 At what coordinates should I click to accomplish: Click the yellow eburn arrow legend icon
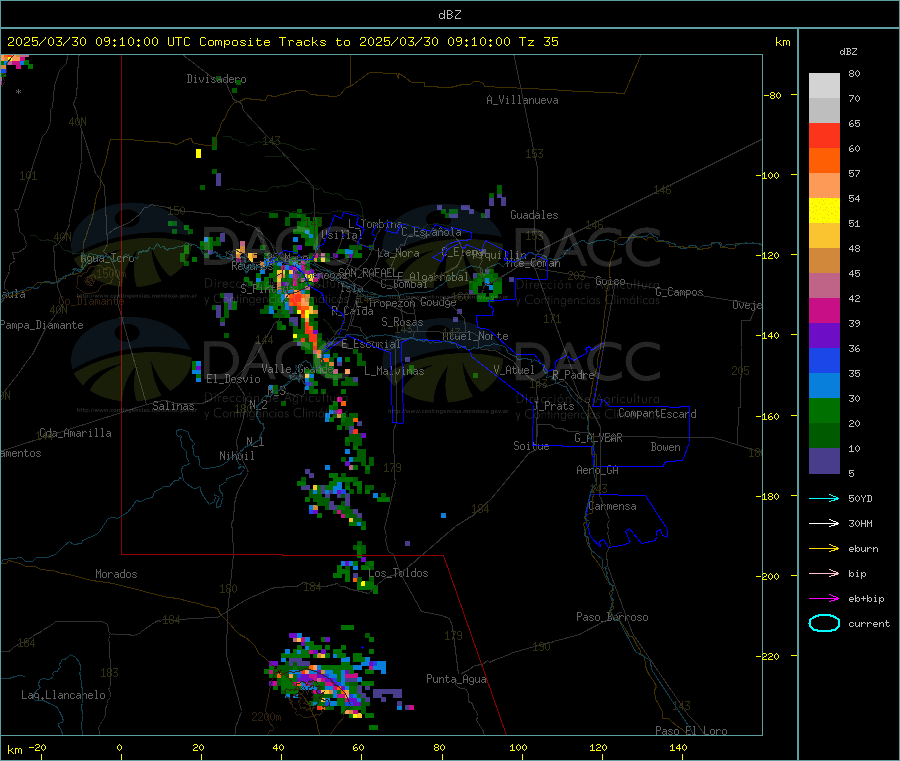[x=824, y=549]
